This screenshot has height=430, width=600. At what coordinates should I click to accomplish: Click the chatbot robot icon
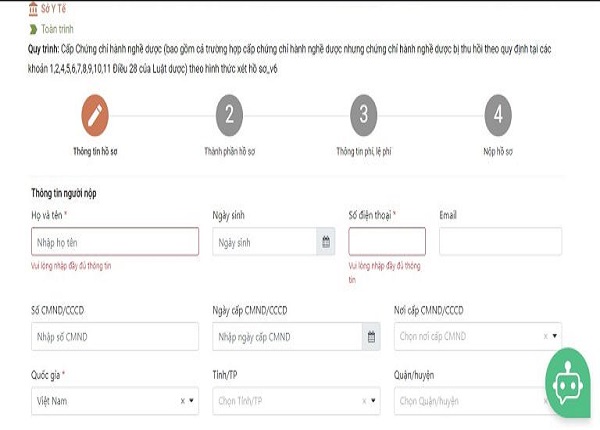coord(572,383)
